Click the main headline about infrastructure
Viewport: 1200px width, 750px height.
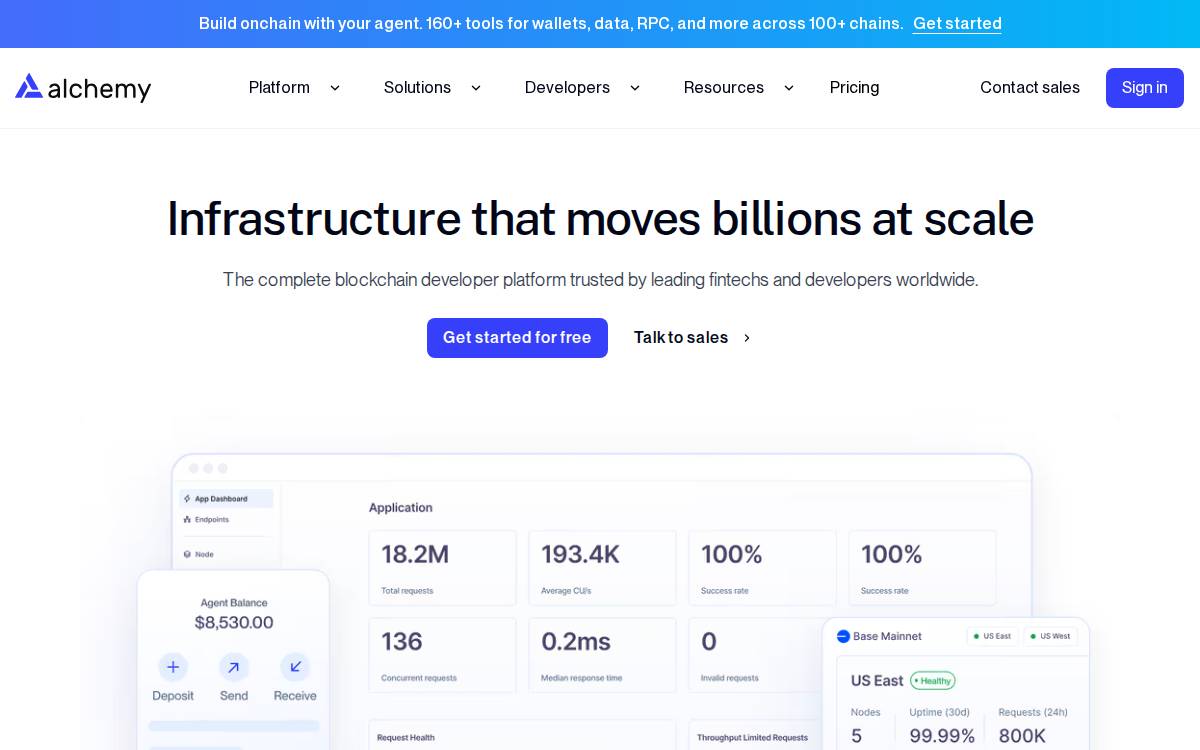point(600,219)
